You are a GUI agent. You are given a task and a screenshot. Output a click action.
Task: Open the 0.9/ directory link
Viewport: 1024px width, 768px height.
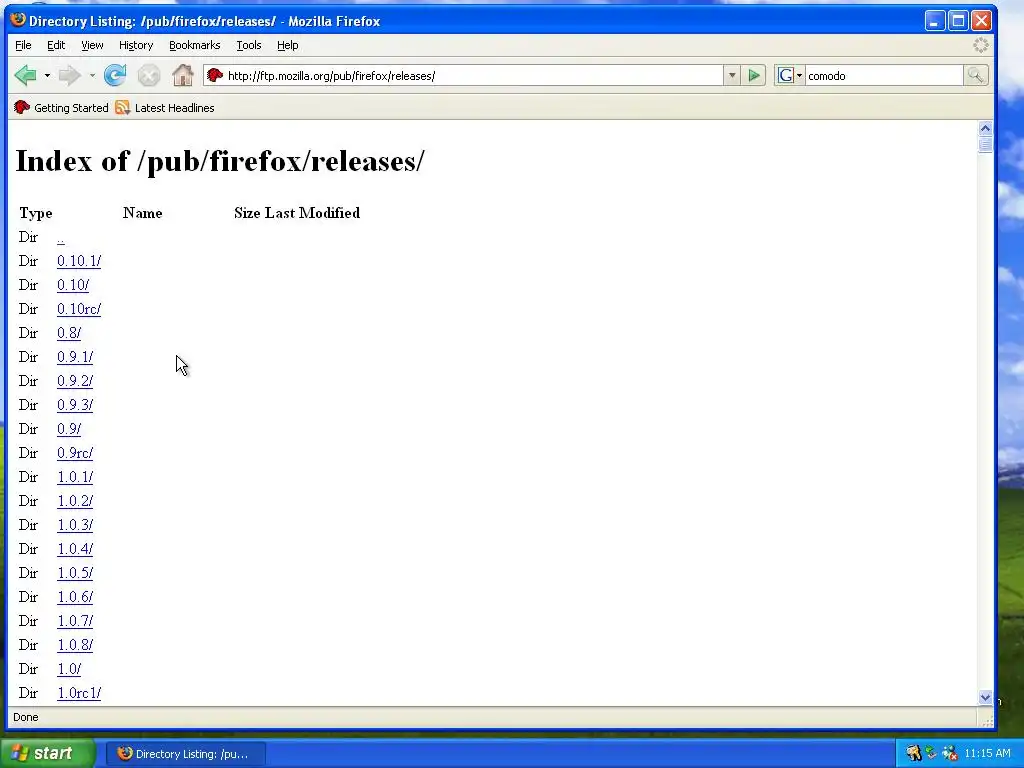coord(69,429)
